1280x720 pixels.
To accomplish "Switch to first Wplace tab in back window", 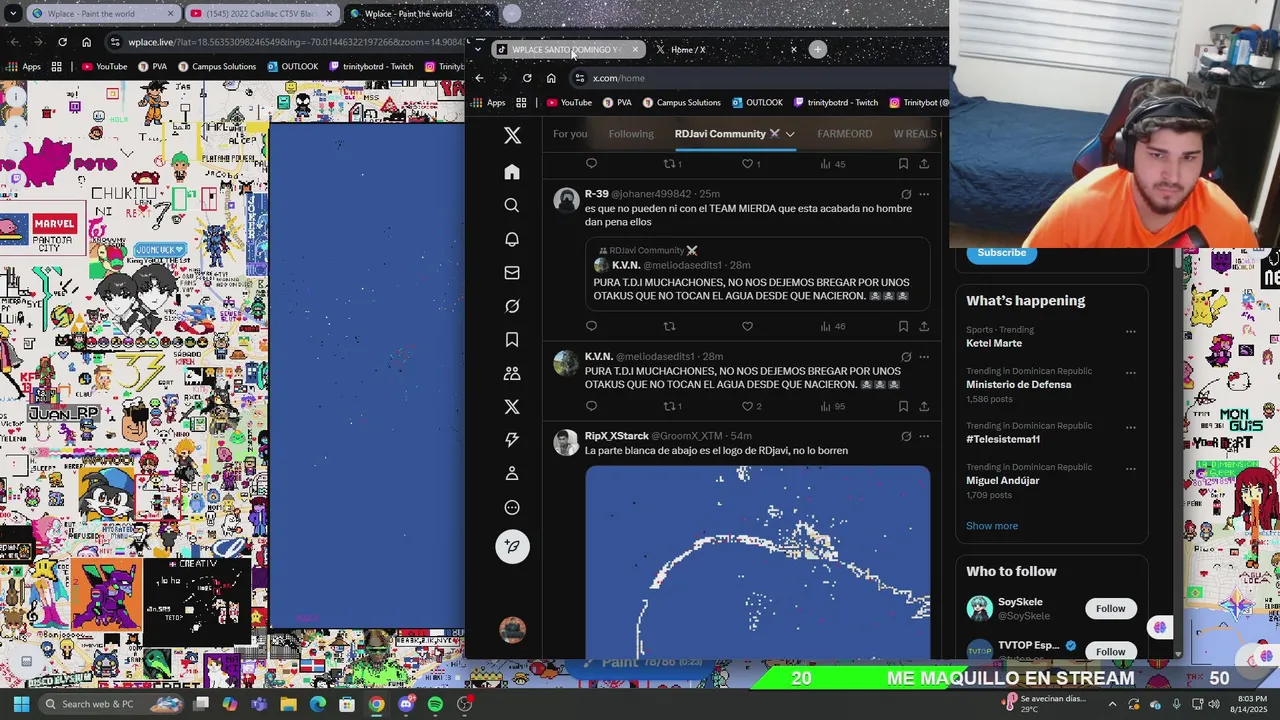I will 101,14.
